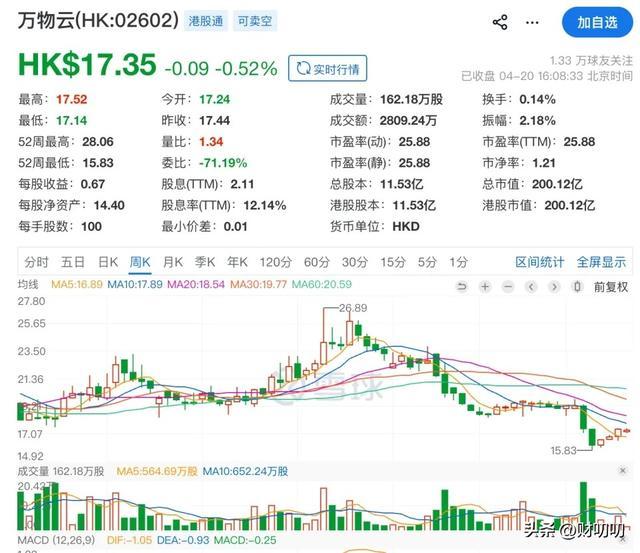Zoom in chart with plus icon
Screen dimensions: 640x553
click(485, 287)
